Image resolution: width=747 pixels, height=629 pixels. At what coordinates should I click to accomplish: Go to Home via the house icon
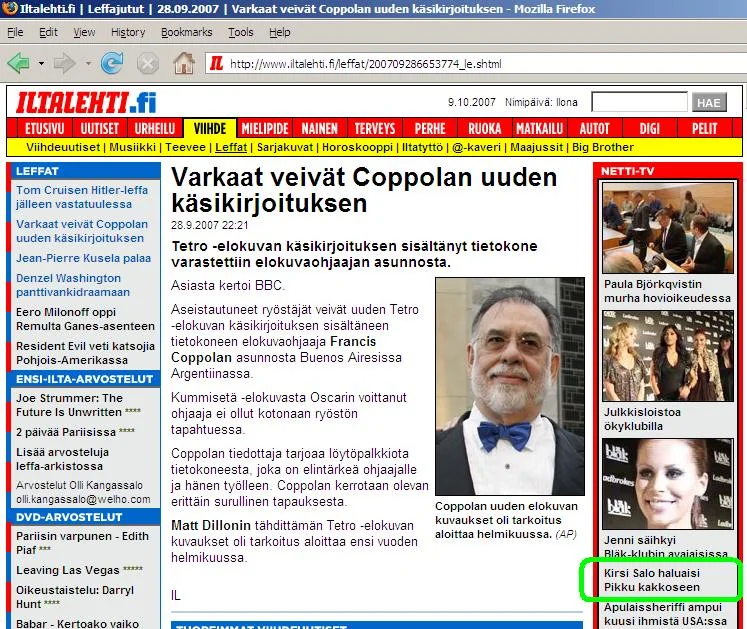coord(184,64)
